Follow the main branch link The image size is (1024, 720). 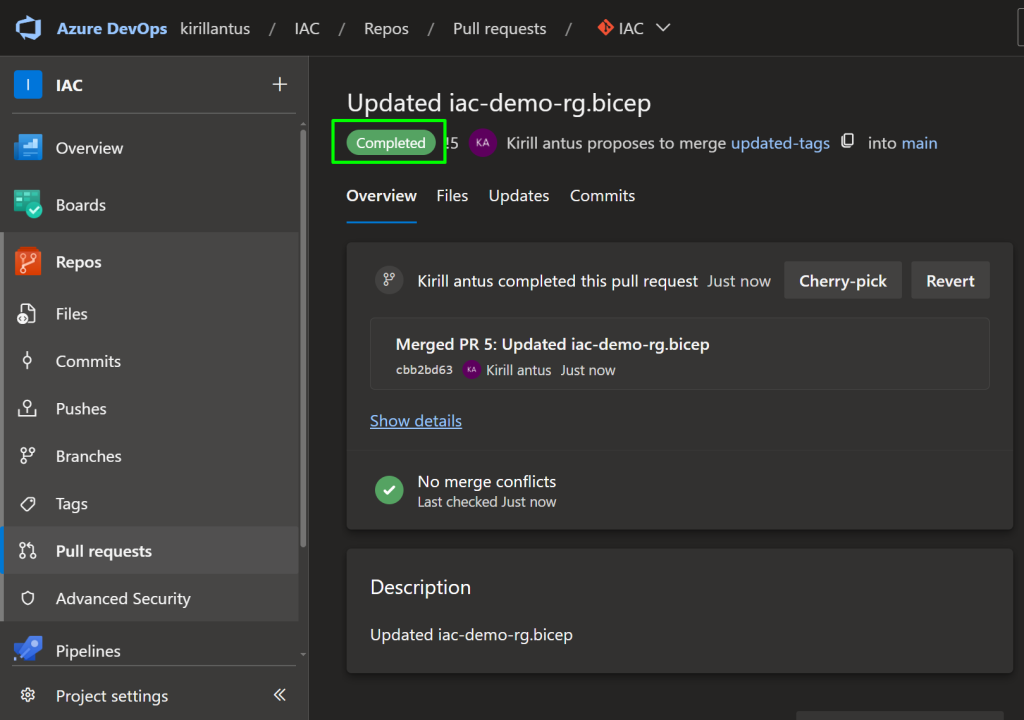click(919, 143)
